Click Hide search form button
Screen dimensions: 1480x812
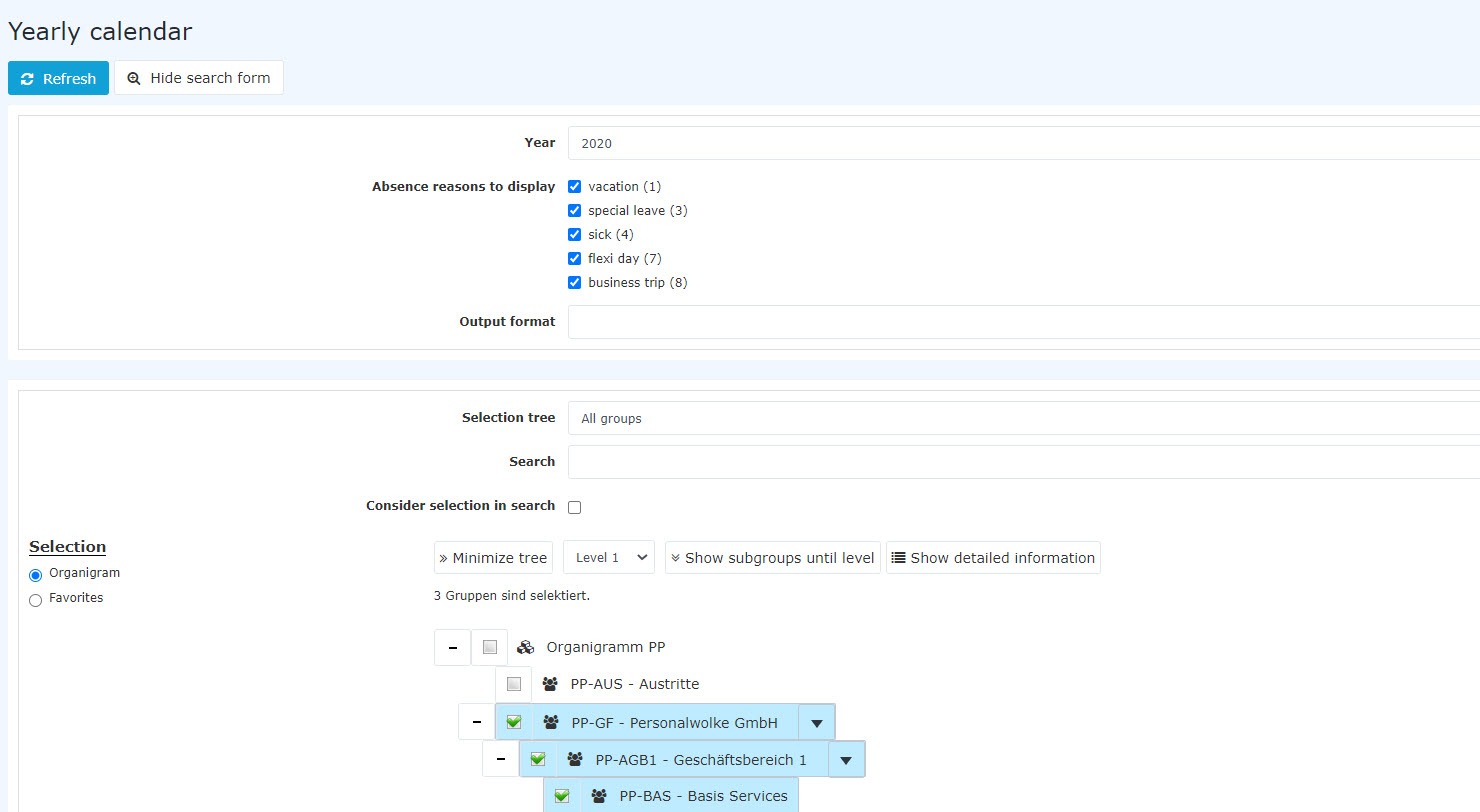(x=199, y=78)
